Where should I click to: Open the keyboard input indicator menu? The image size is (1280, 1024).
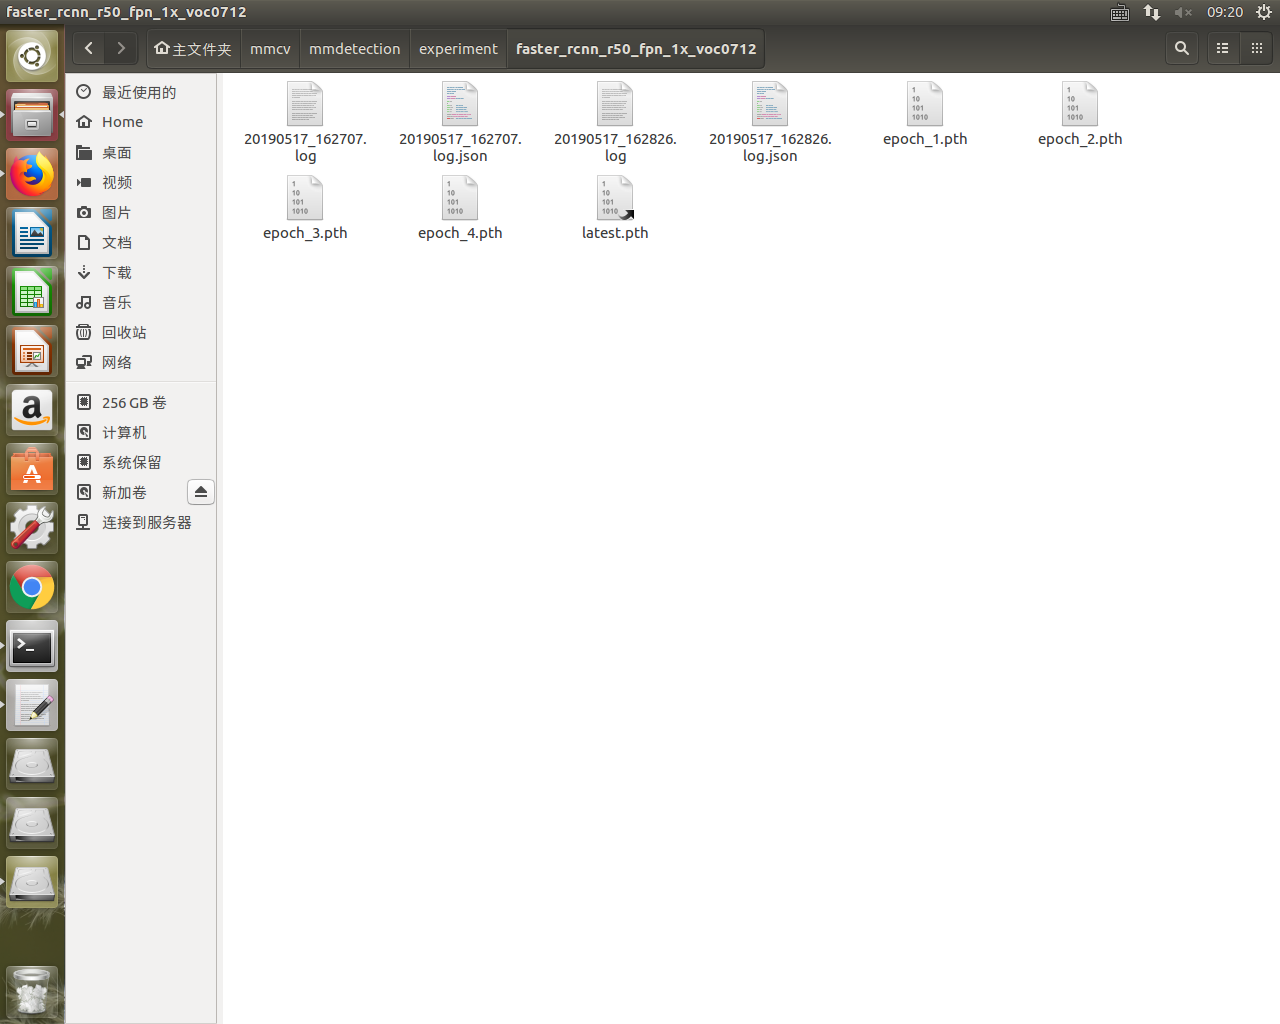pos(1119,12)
